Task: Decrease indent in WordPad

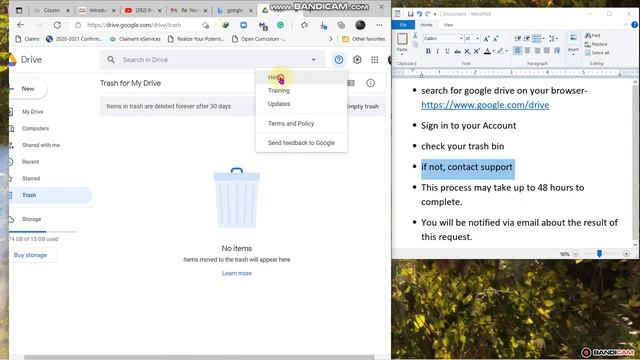Action: [518, 39]
